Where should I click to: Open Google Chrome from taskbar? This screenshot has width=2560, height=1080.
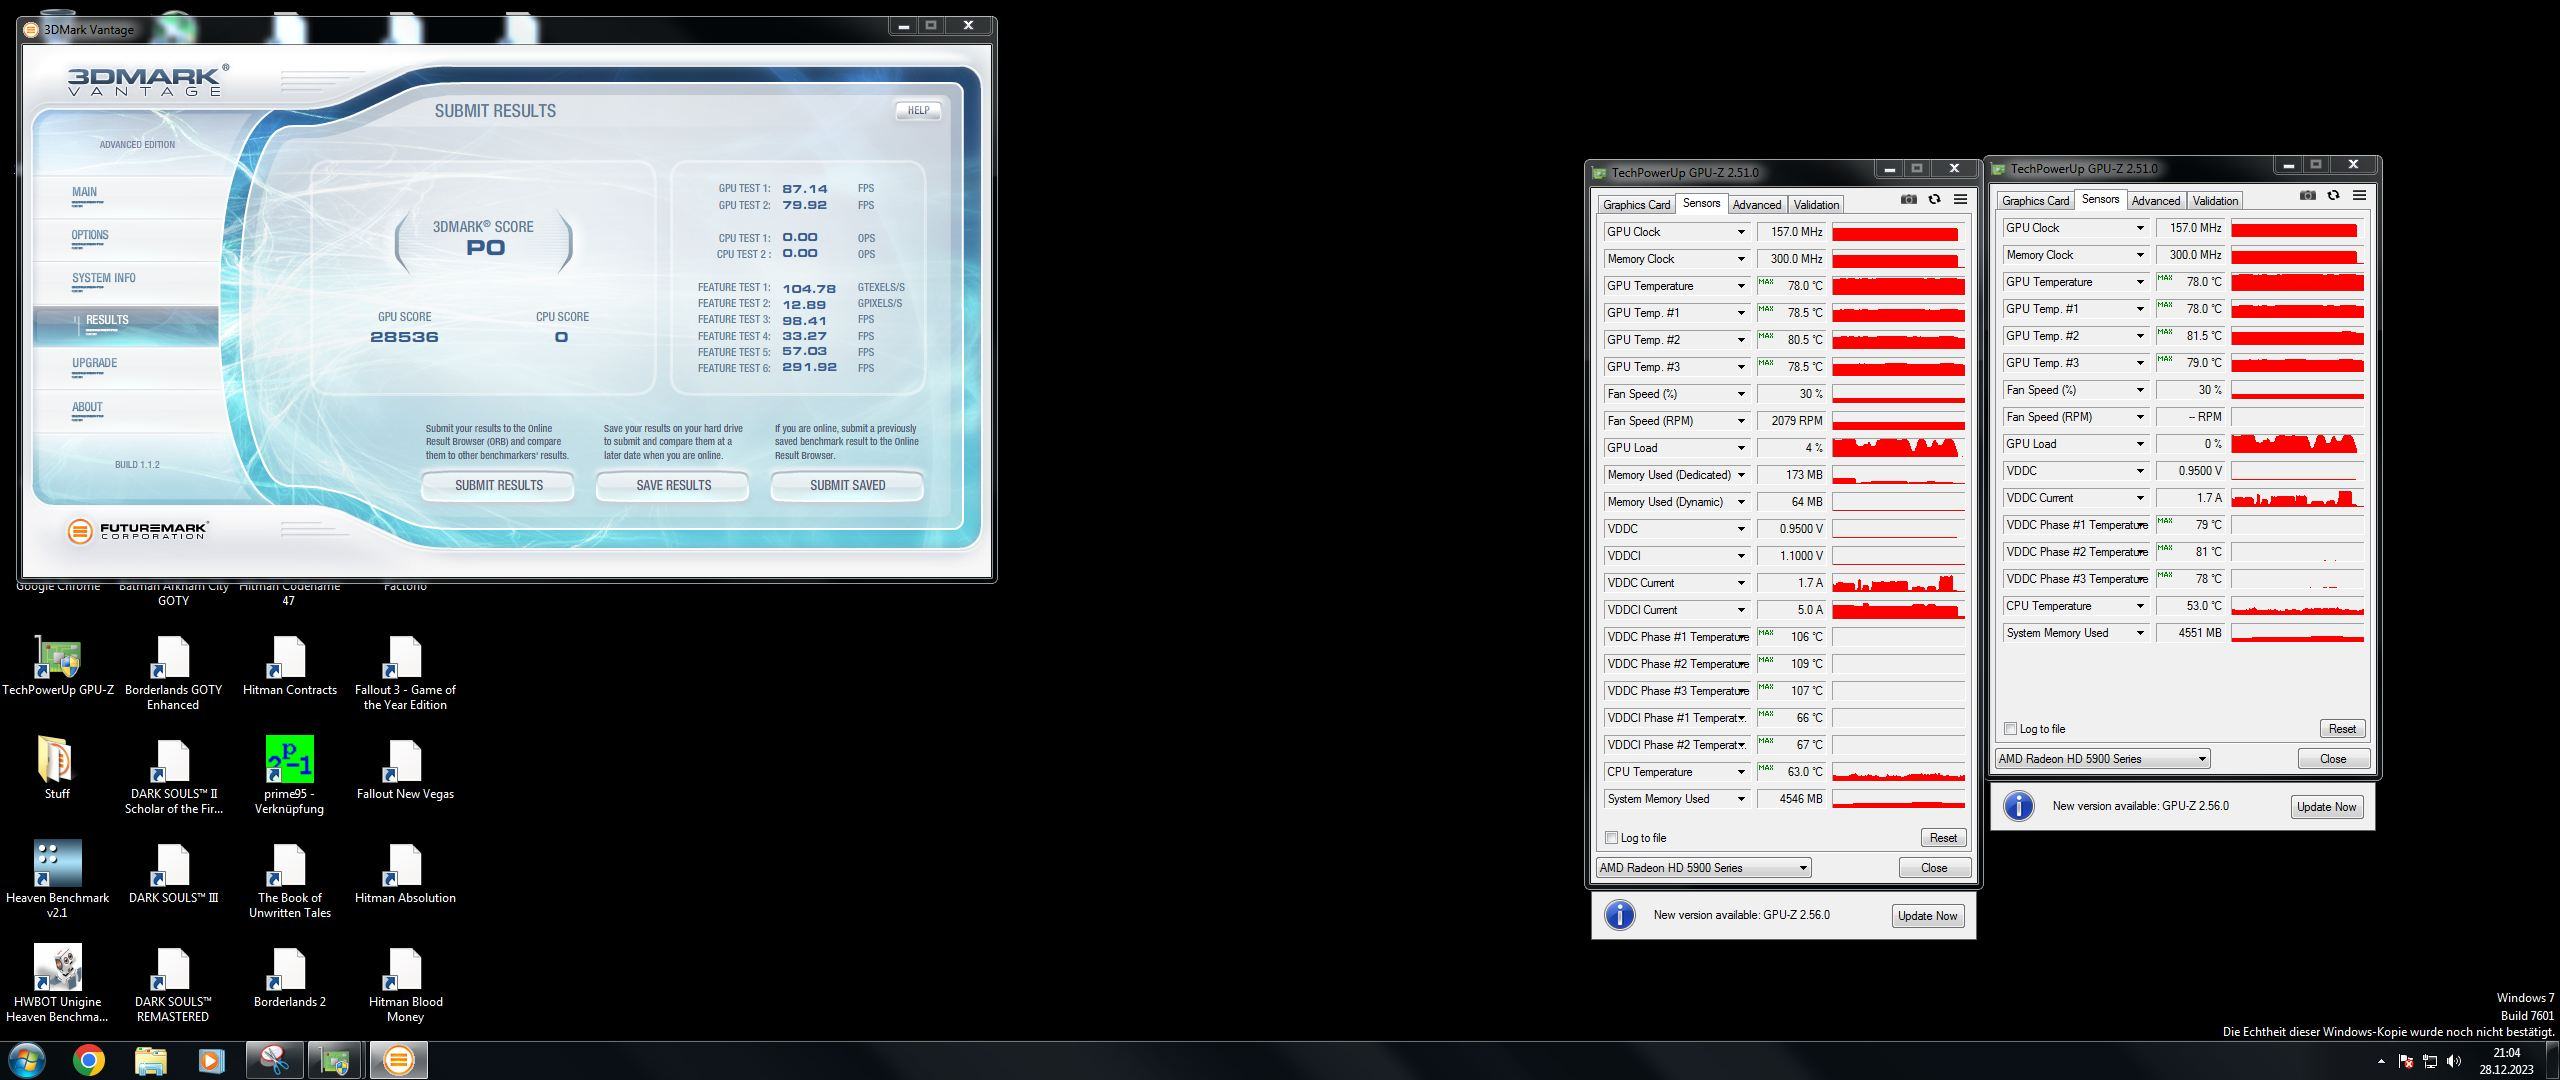tap(88, 1060)
